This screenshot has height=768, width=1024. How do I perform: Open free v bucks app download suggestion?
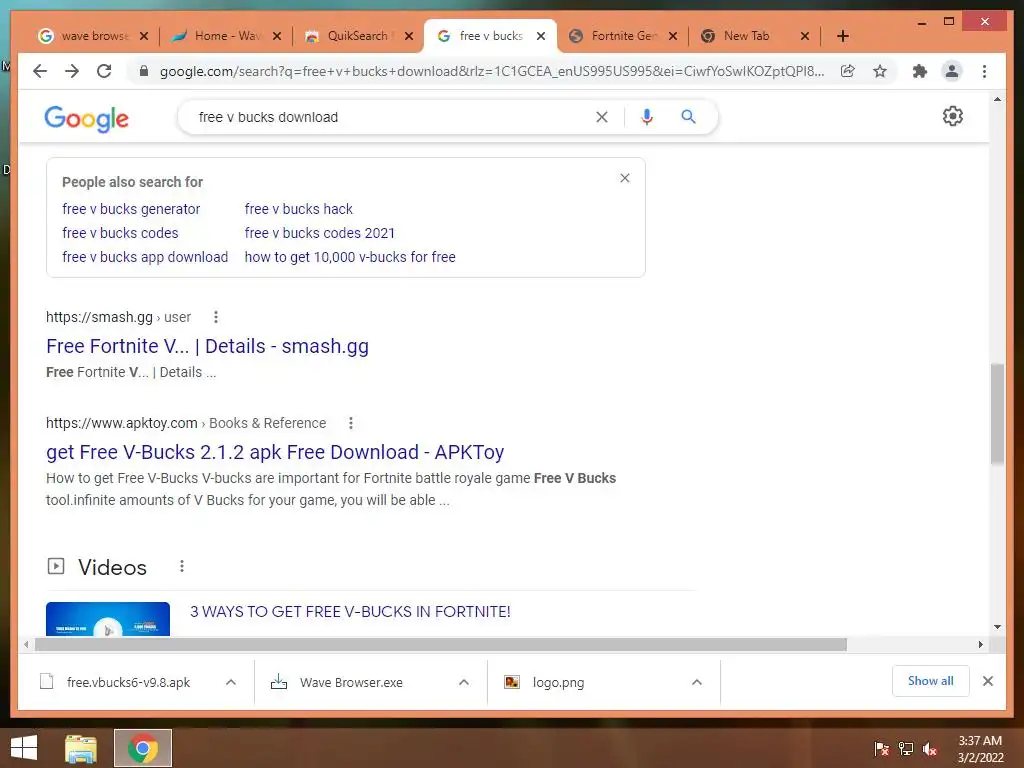tap(145, 257)
